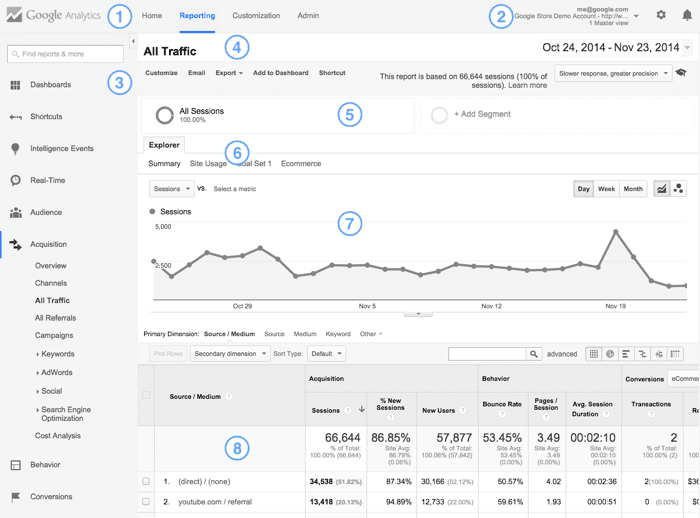This screenshot has height=518, width=700.
Task: Click the table search magnifier button
Action: point(534,354)
